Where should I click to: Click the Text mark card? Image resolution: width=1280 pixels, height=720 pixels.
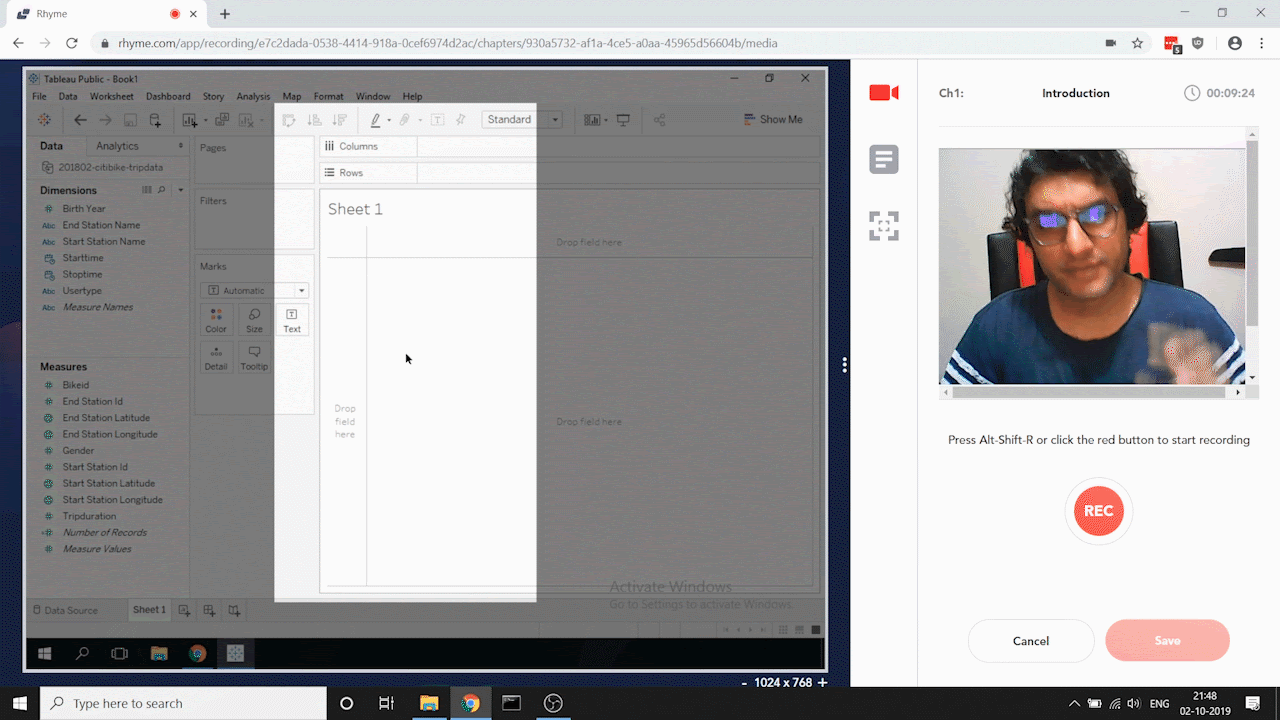[292, 320]
